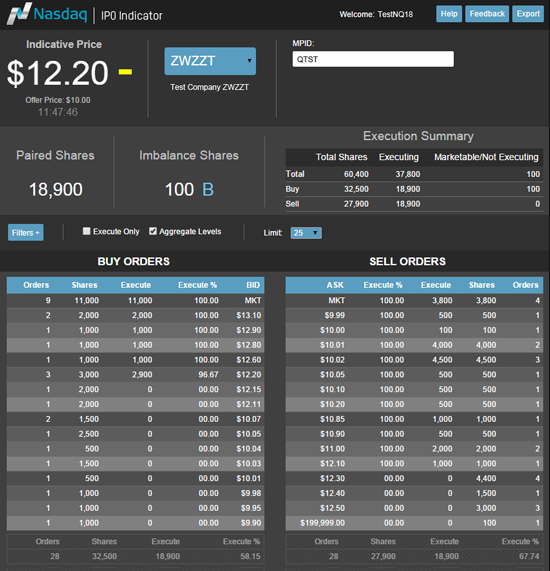The image size is (550, 571).
Task: Click the 18,900 paired shares value
Action: [x=56, y=189]
